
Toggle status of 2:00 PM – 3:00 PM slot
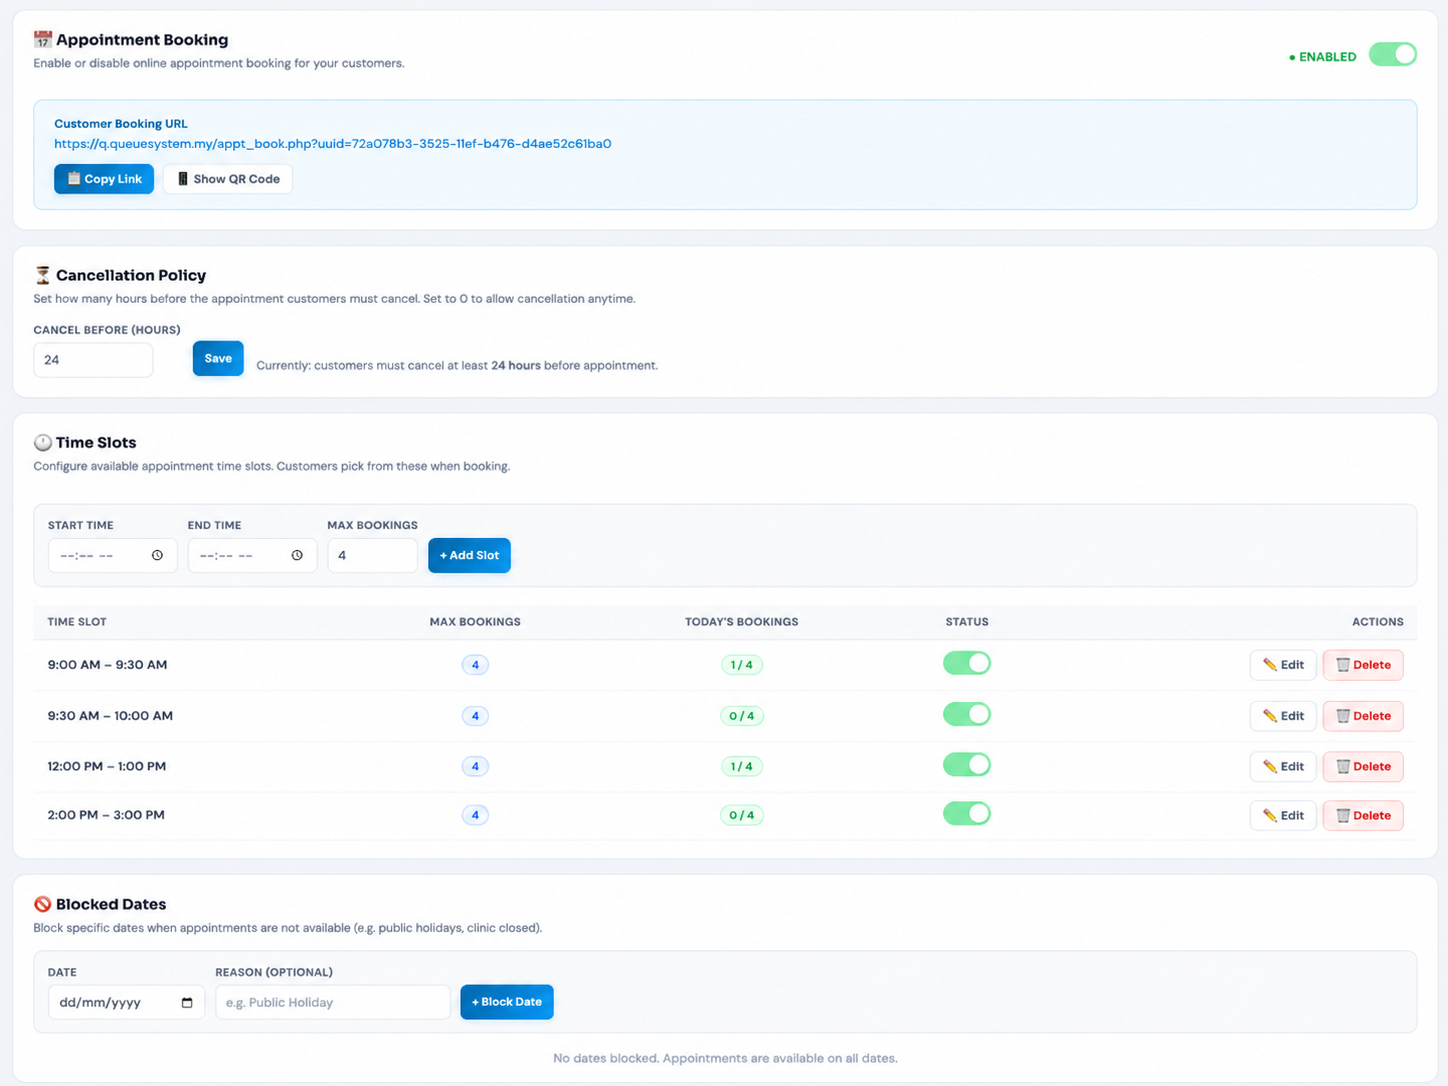pos(967,814)
